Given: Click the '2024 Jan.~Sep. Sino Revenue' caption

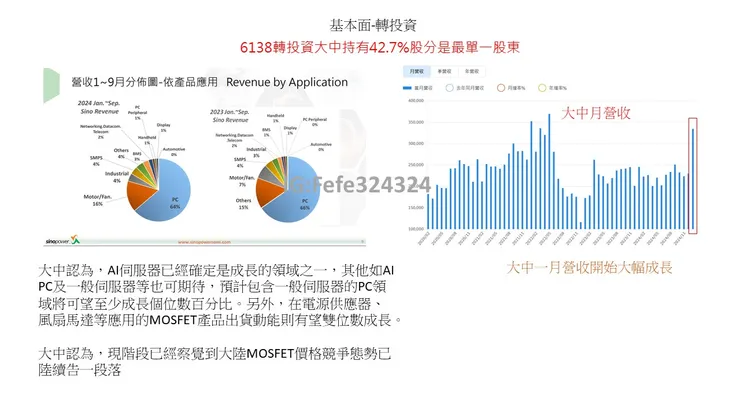Looking at the screenshot, I should click(x=100, y=107).
